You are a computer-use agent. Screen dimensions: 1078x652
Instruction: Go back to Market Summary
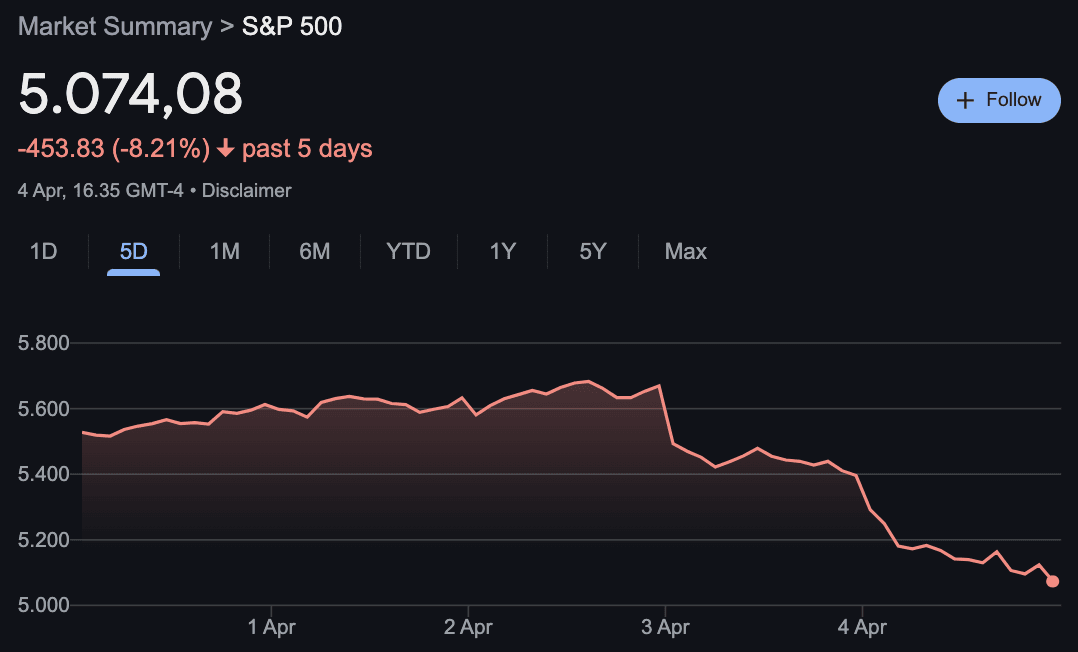pyautogui.click(x=113, y=26)
